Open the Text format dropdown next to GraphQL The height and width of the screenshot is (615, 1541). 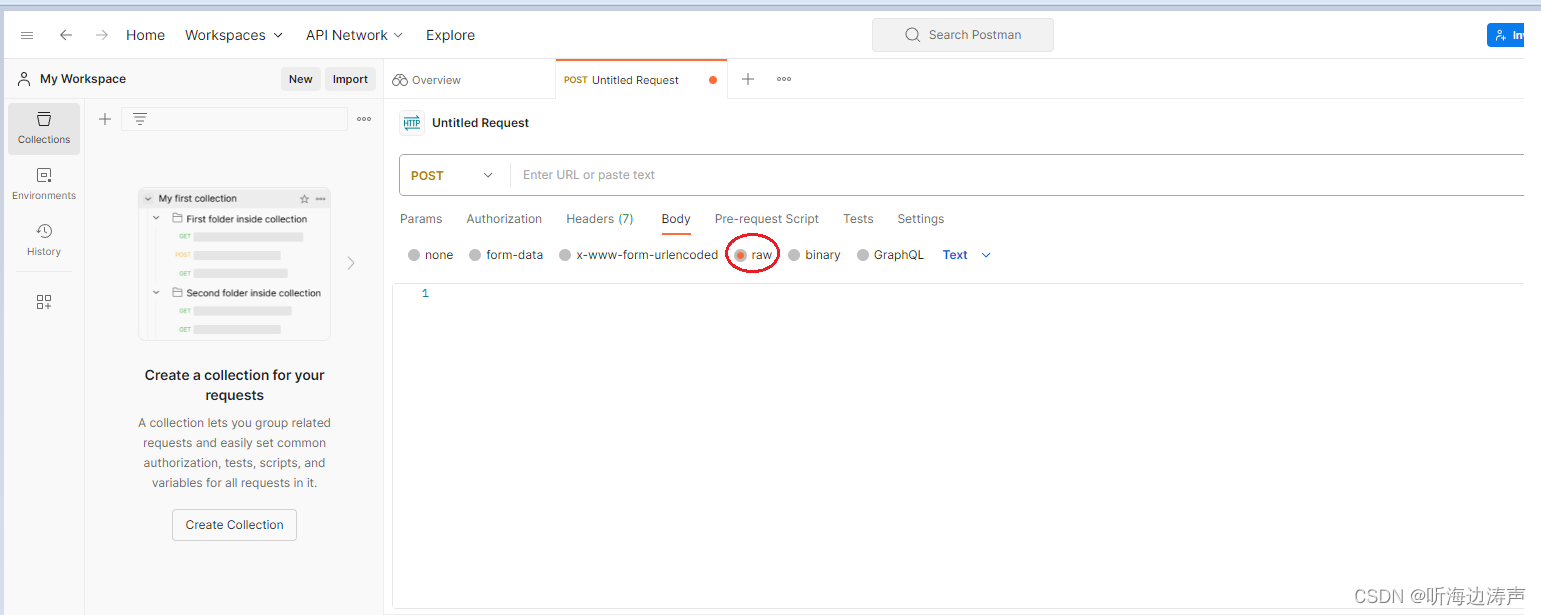pos(966,254)
